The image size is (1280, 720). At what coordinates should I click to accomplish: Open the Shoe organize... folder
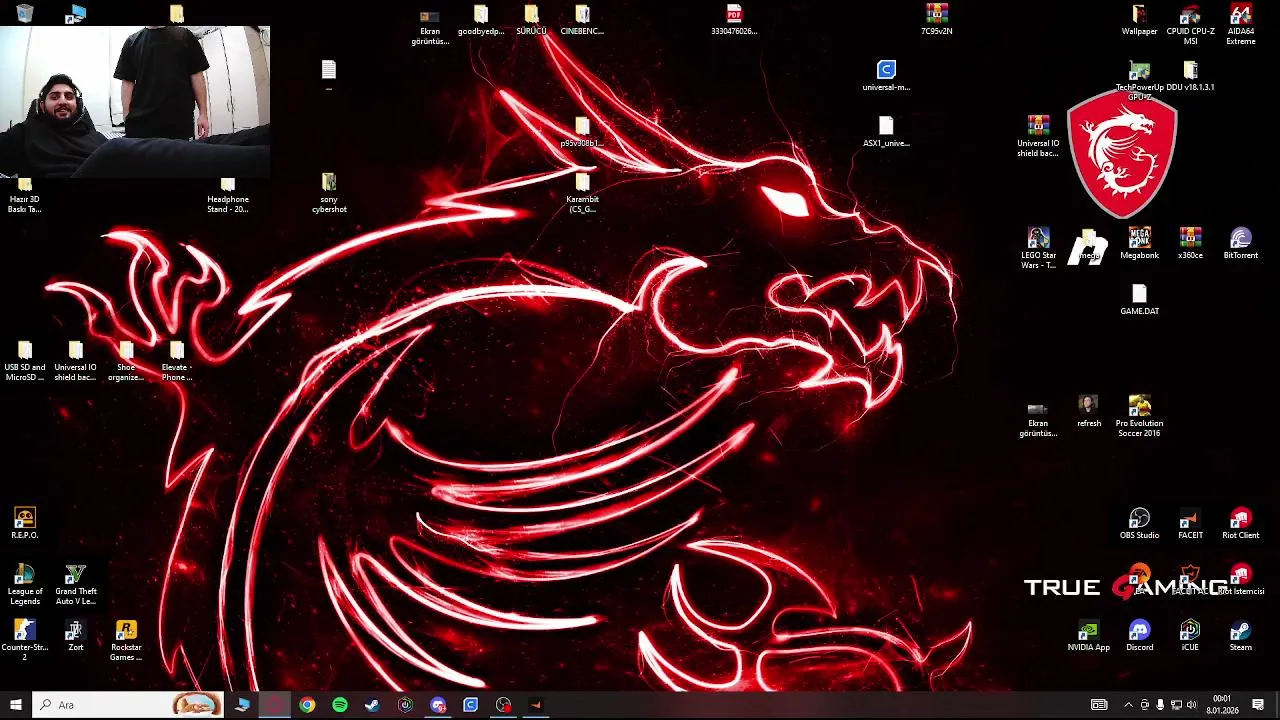(126, 361)
